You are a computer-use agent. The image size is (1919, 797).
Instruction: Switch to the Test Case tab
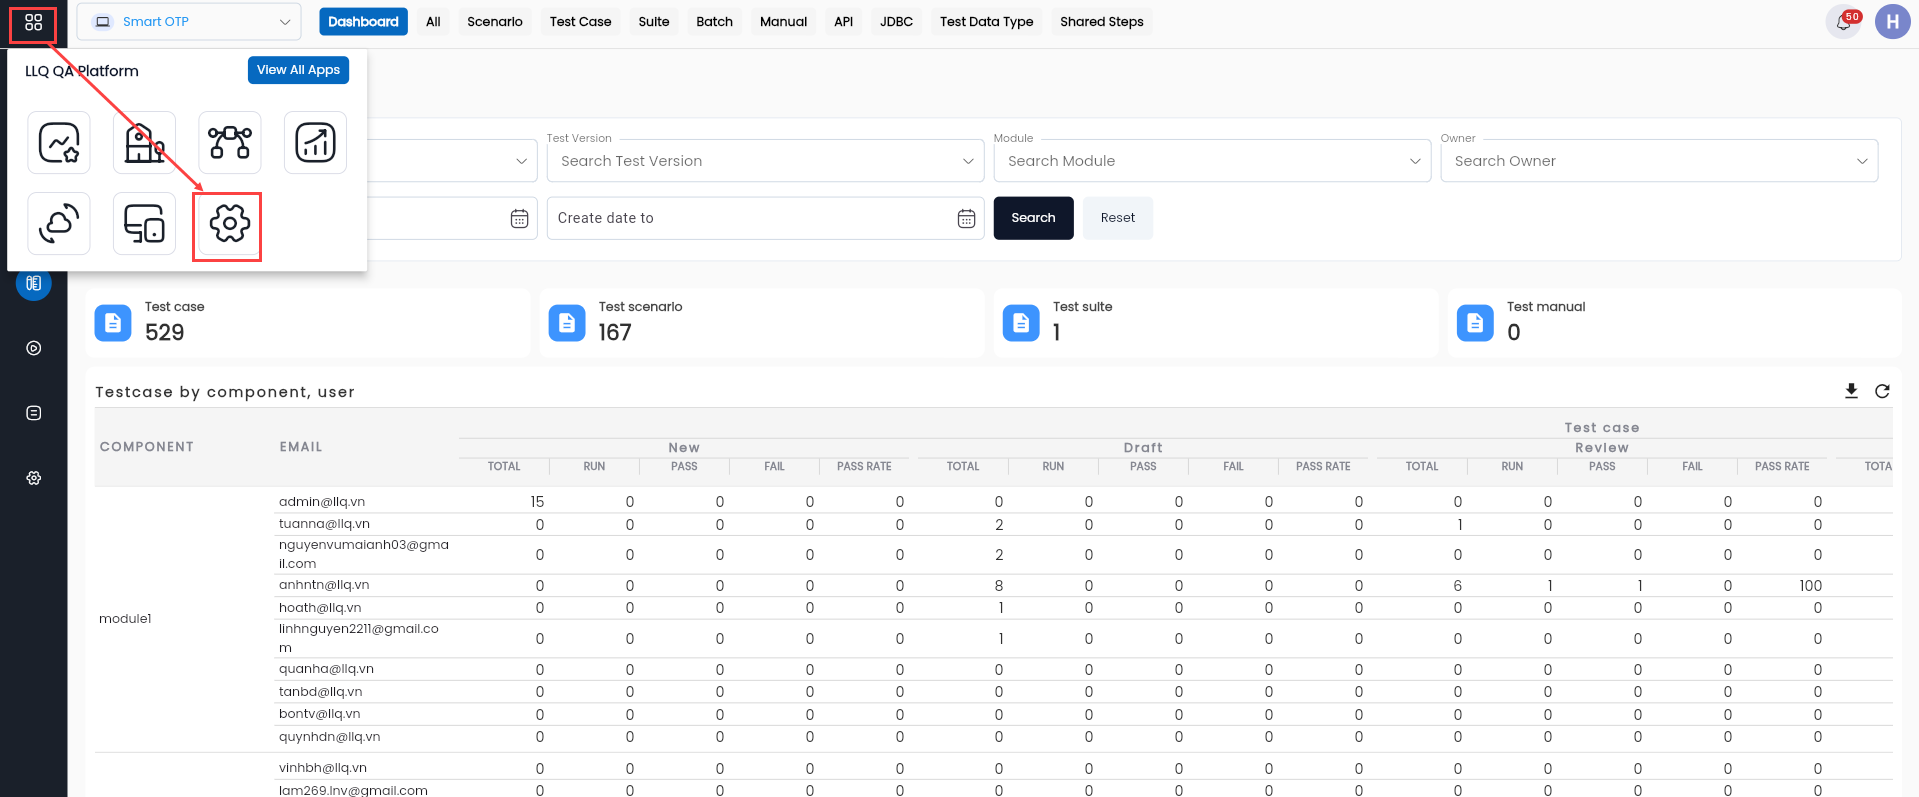pos(580,22)
